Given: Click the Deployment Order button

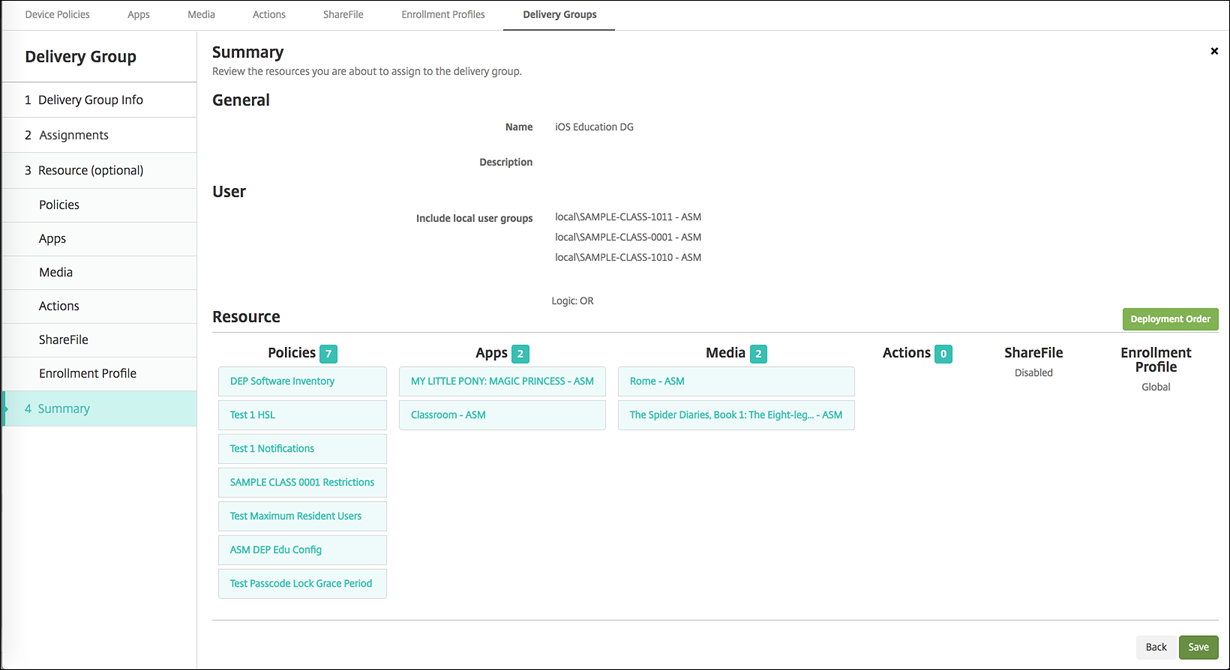Looking at the screenshot, I should [x=1170, y=319].
